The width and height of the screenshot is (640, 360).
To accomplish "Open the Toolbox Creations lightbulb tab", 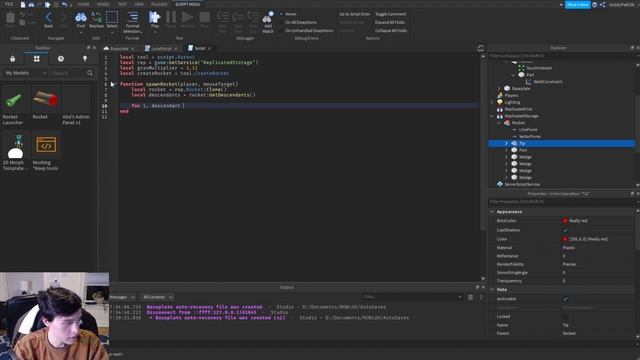I will 85,59.
